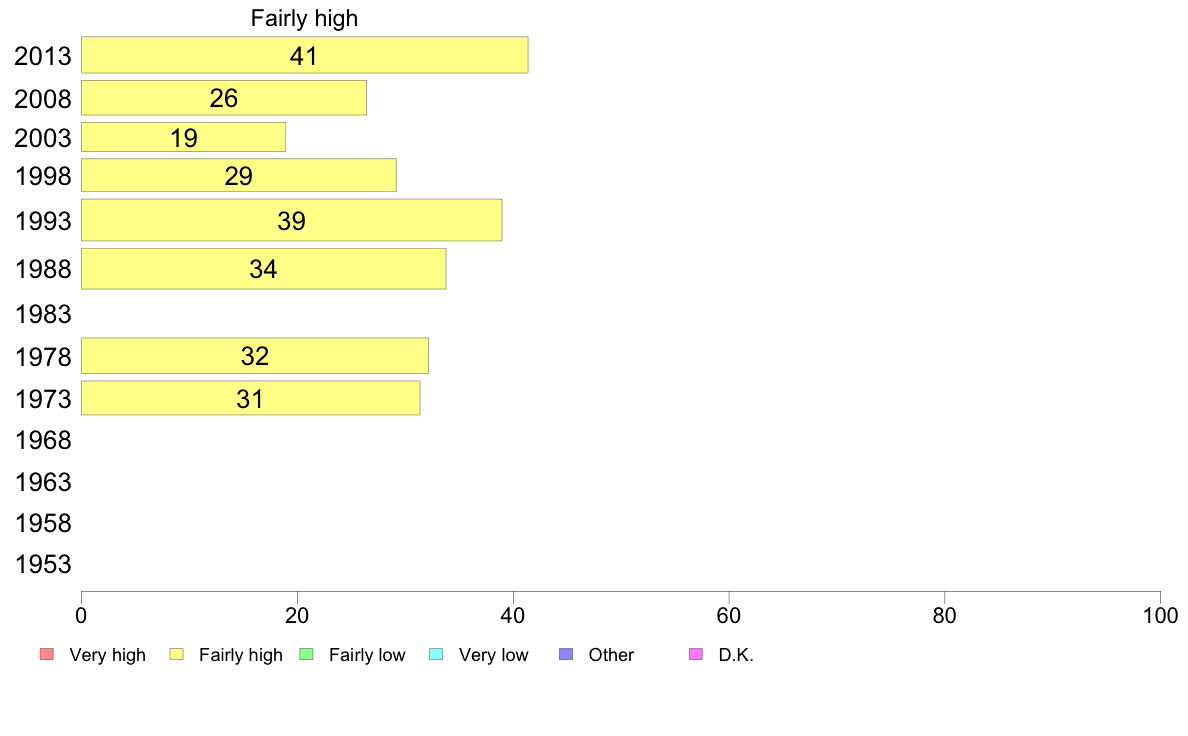Click the red Very high legend swatch
The height and width of the screenshot is (736, 1188).
pos(47,654)
